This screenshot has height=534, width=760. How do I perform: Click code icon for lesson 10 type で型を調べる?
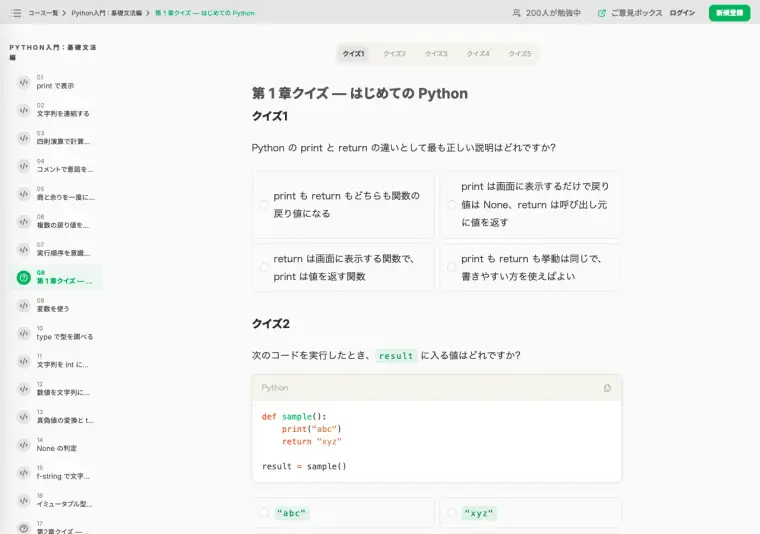(23, 333)
